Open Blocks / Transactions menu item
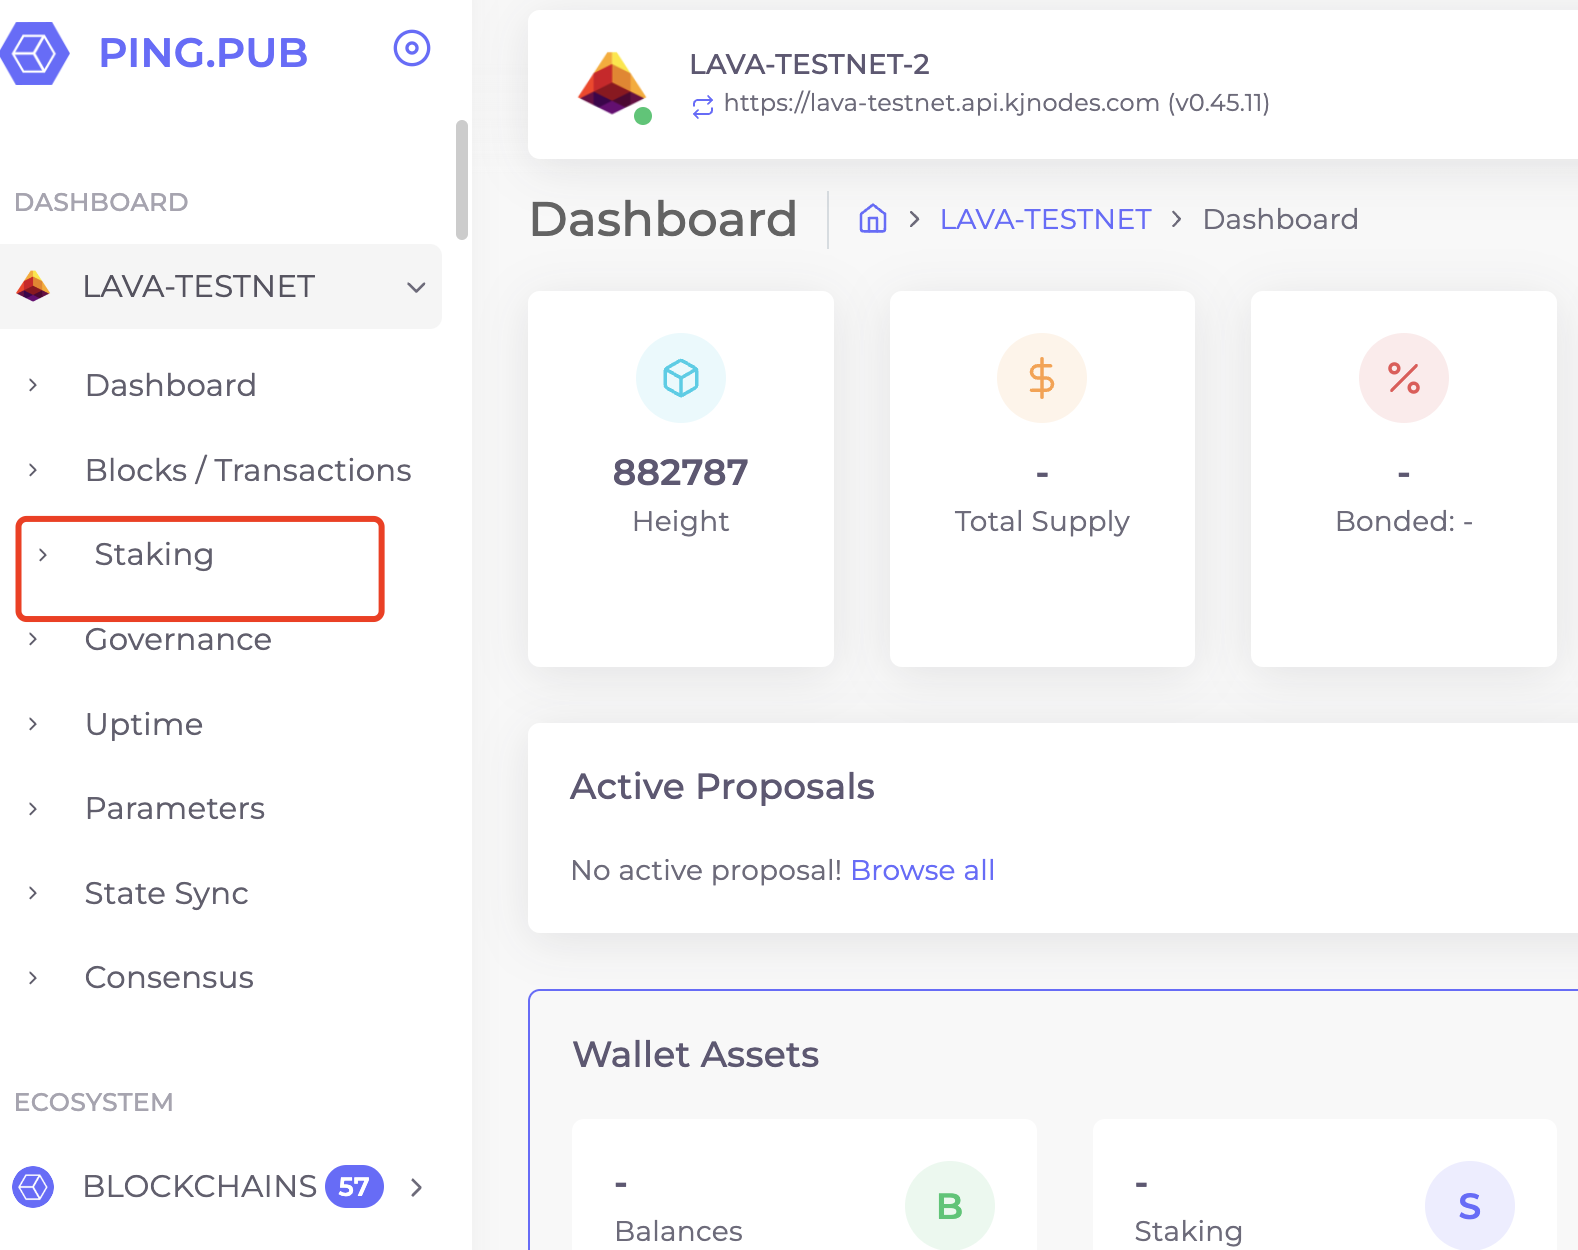The image size is (1578, 1250). click(248, 470)
